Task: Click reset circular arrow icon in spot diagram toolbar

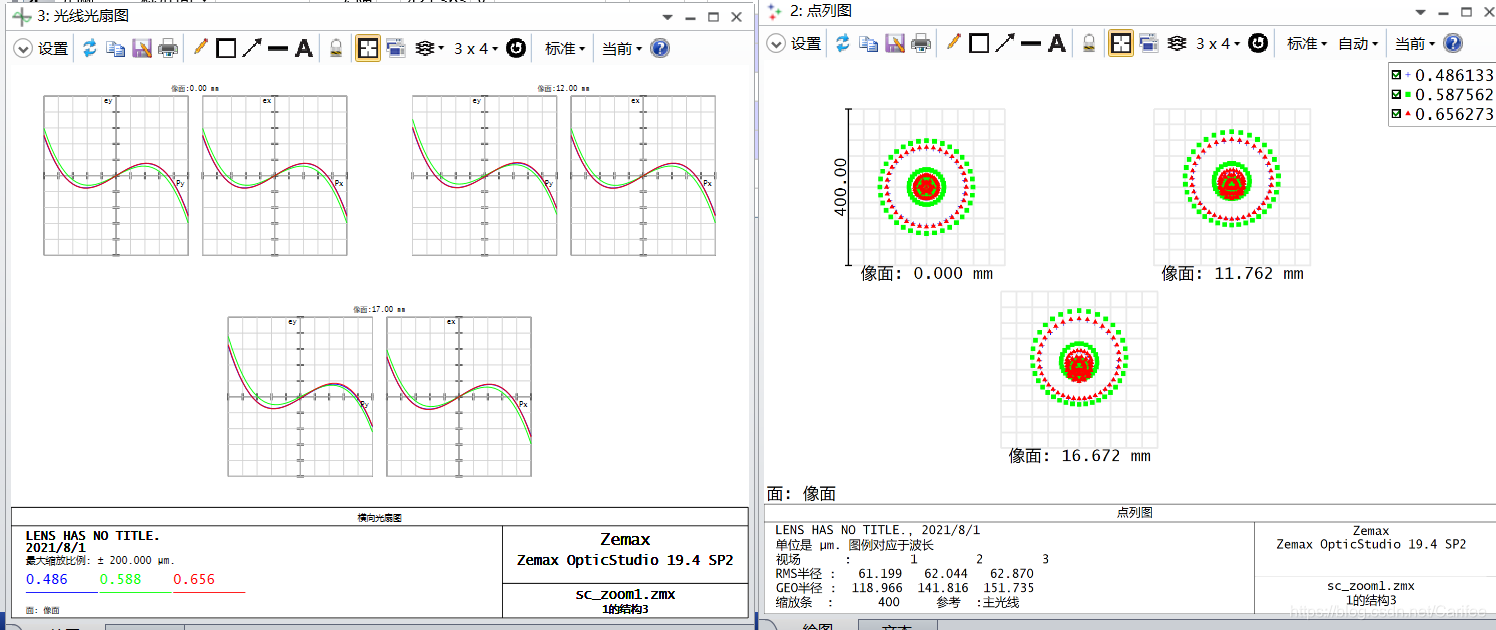Action: click(x=1258, y=44)
